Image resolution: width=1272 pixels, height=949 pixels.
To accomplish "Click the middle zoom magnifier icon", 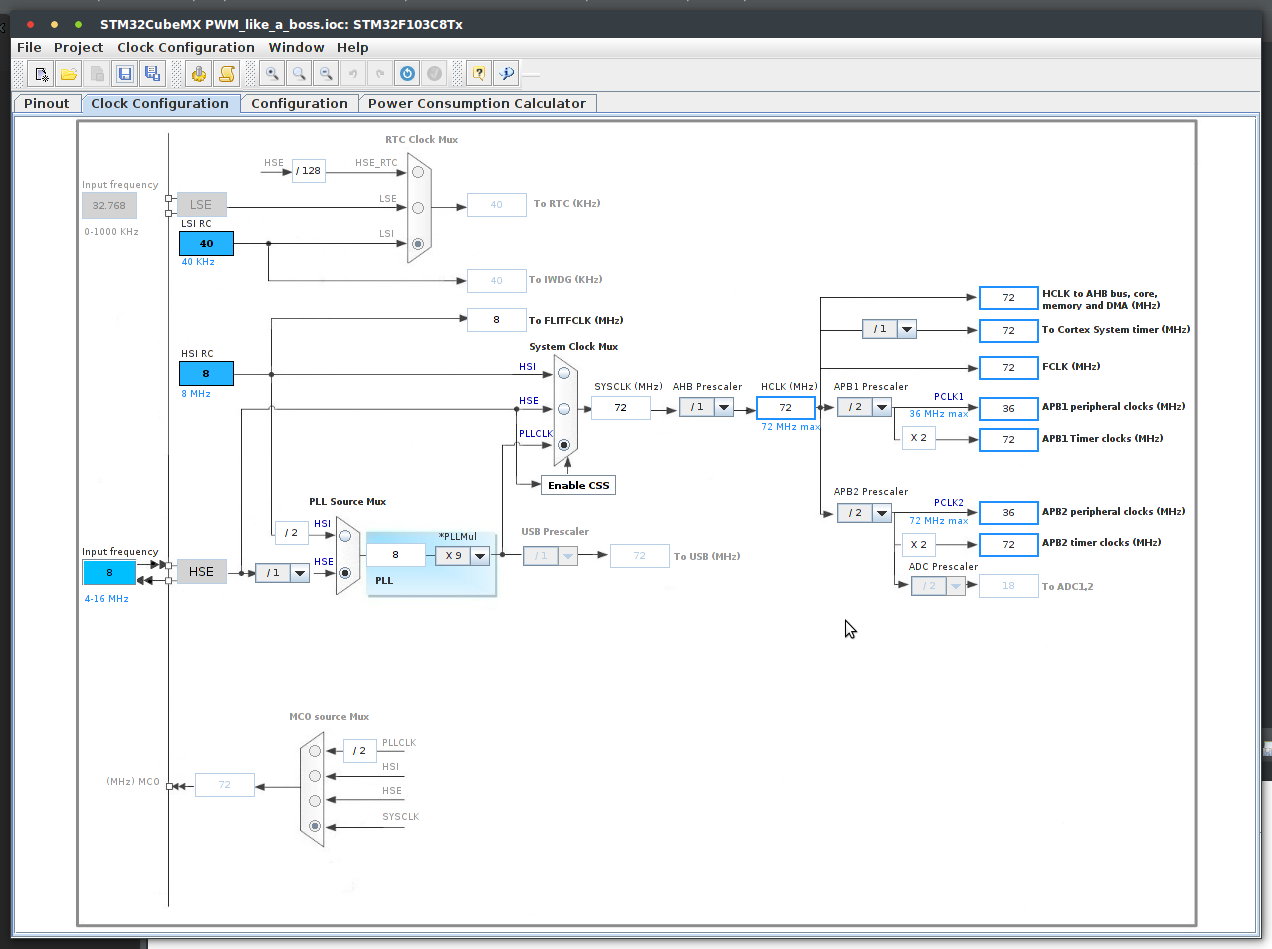I will click(298, 73).
